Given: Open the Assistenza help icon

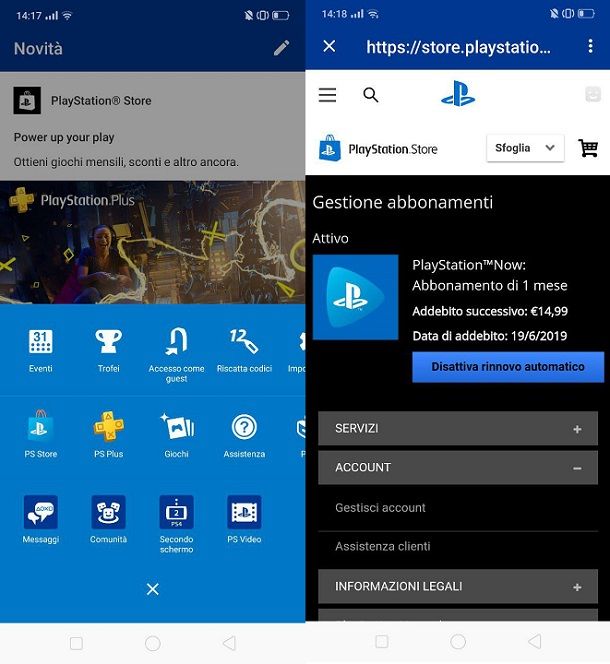Looking at the screenshot, I should pyautogui.click(x=244, y=427).
